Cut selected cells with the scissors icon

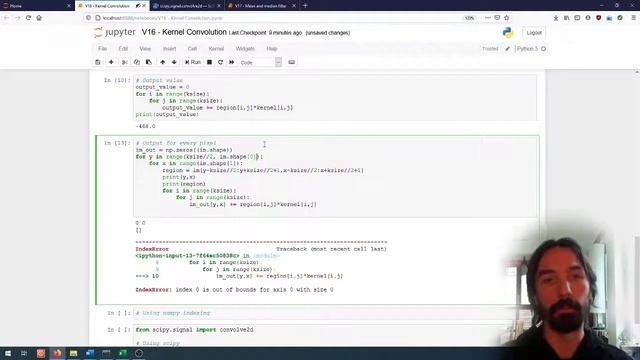click(x=124, y=62)
